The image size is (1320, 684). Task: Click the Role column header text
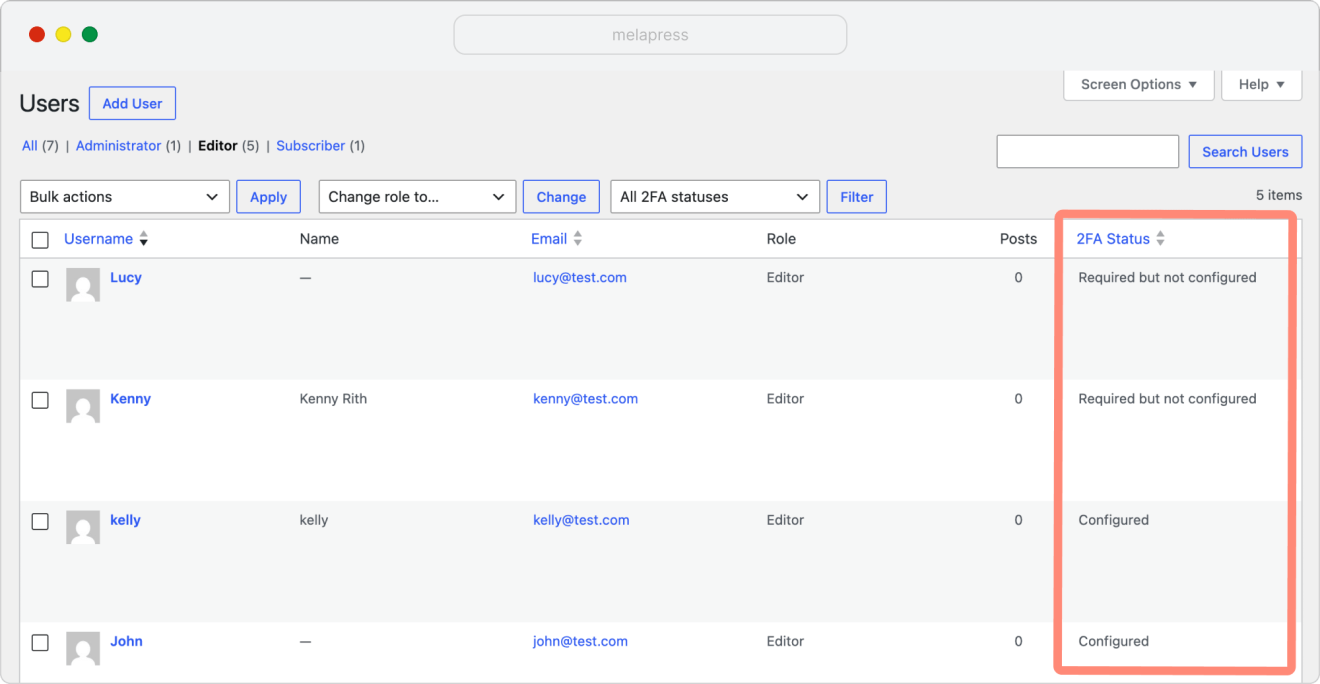(x=781, y=239)
